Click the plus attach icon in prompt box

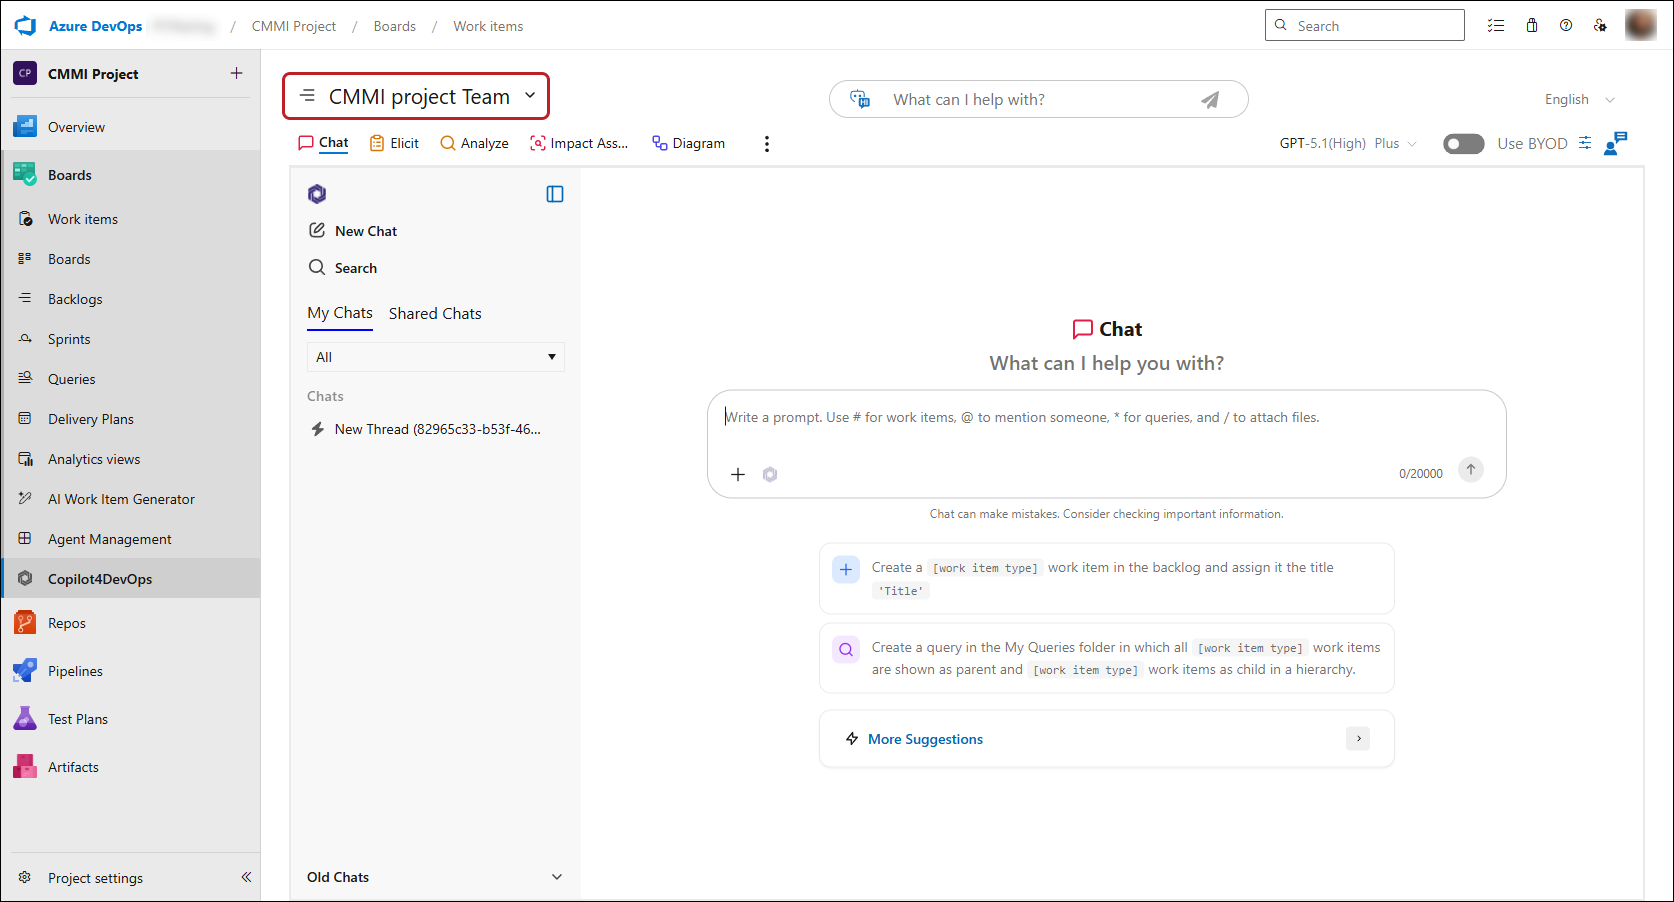738,474
